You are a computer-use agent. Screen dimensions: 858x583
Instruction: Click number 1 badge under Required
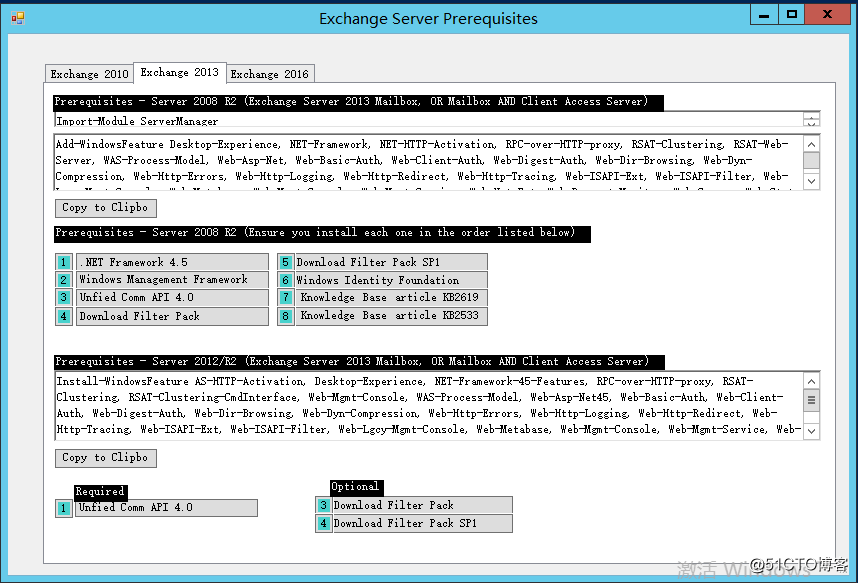point(64,508)
